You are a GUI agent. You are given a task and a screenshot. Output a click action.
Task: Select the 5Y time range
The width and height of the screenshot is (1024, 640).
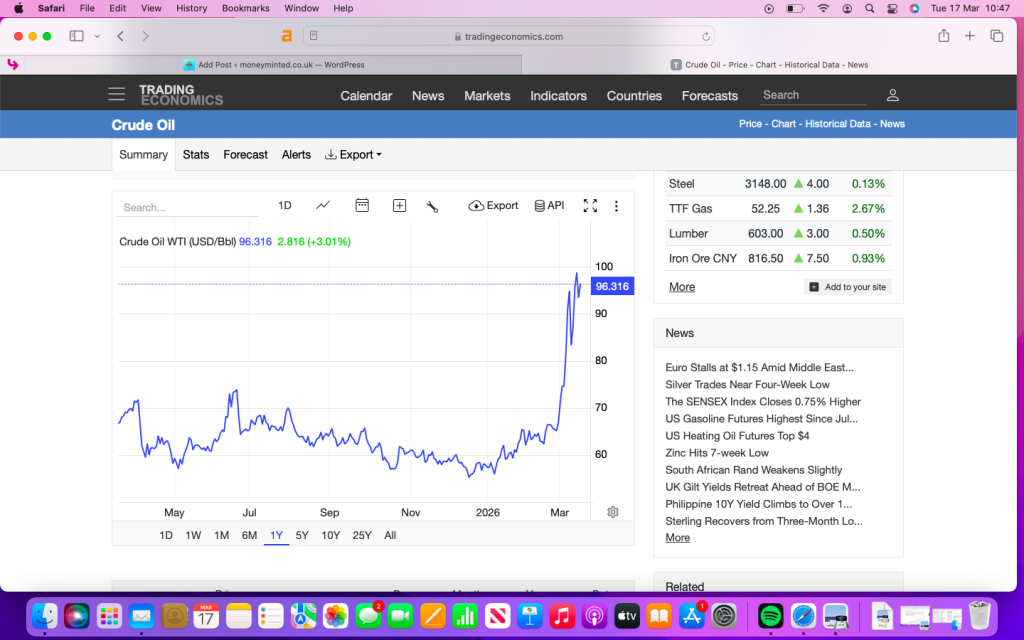302,535
